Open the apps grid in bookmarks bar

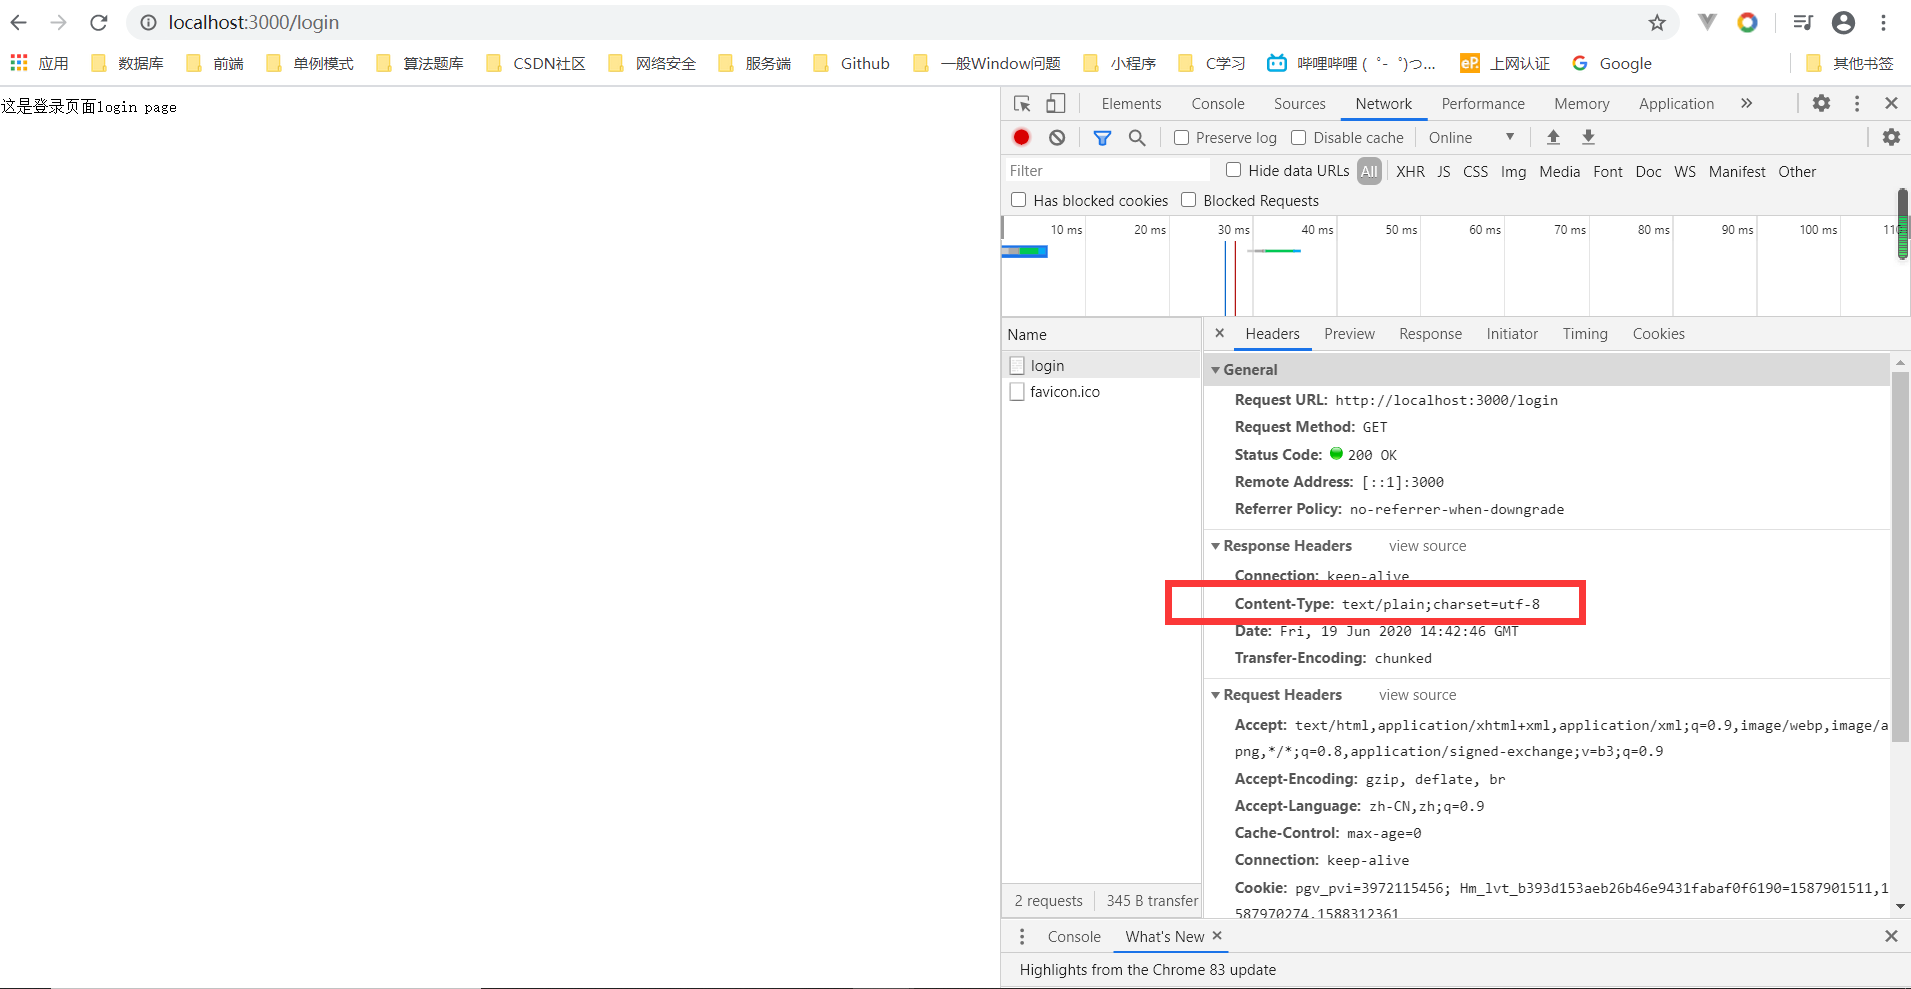[x=19, y=63]
